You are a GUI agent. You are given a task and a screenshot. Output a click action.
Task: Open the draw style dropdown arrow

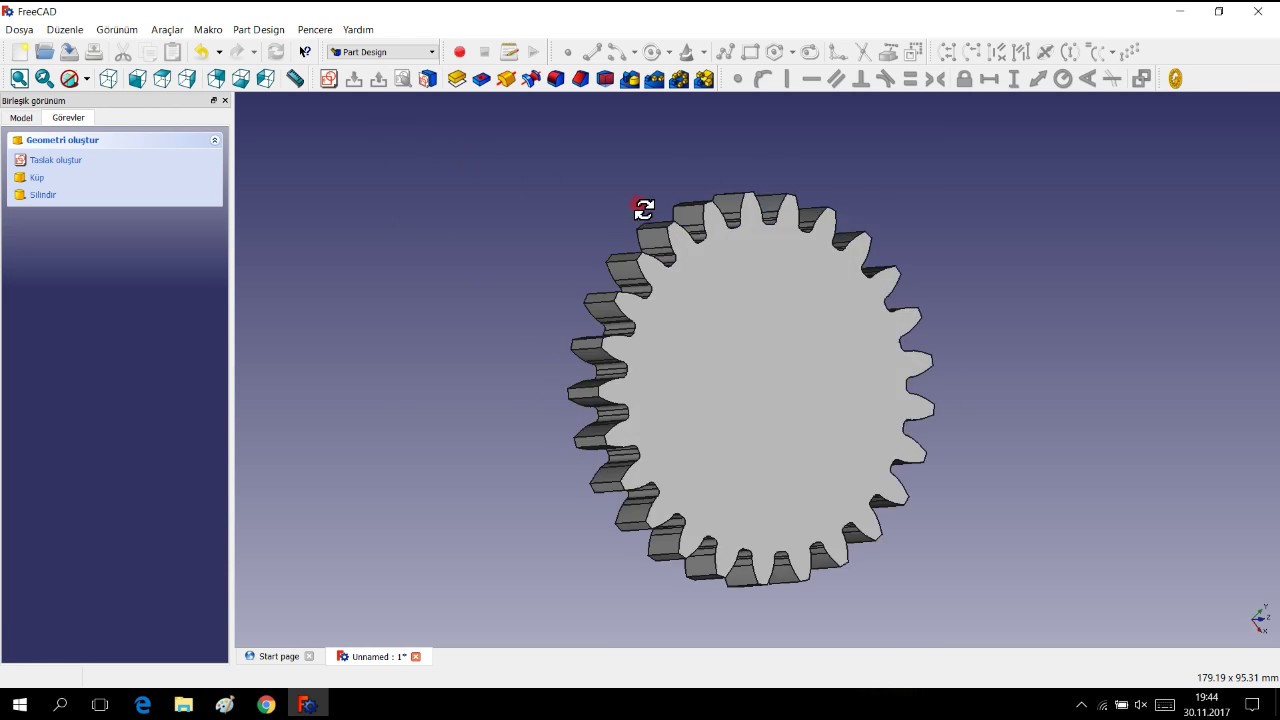pos(87,79)
